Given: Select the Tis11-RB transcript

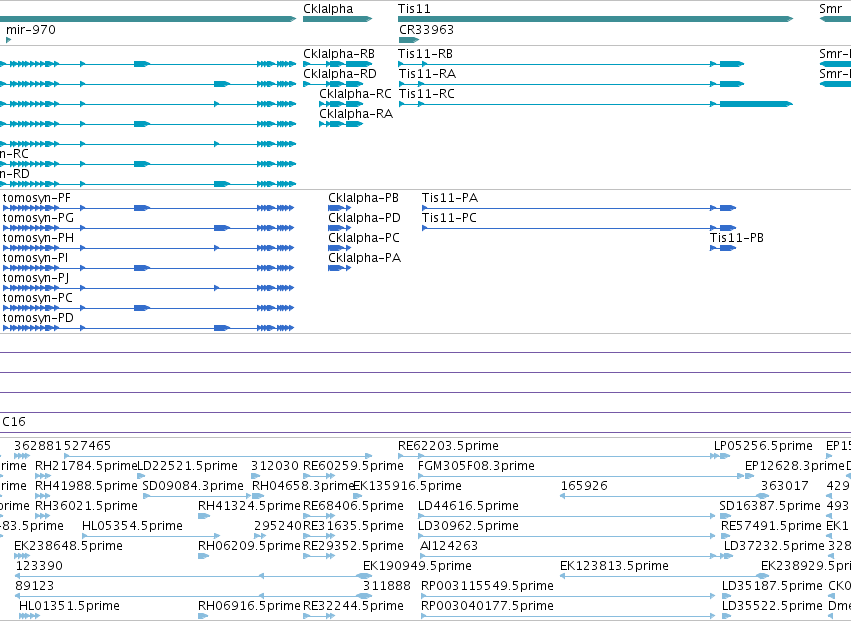Looking at the screenshot, I should pyautogui.click(x=571, y=64).
